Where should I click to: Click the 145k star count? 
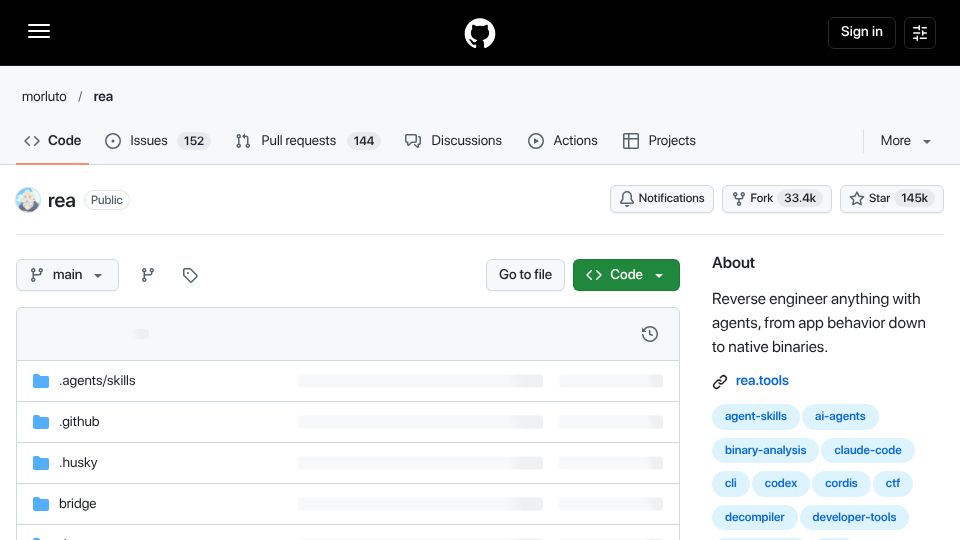tap(914, 198)
